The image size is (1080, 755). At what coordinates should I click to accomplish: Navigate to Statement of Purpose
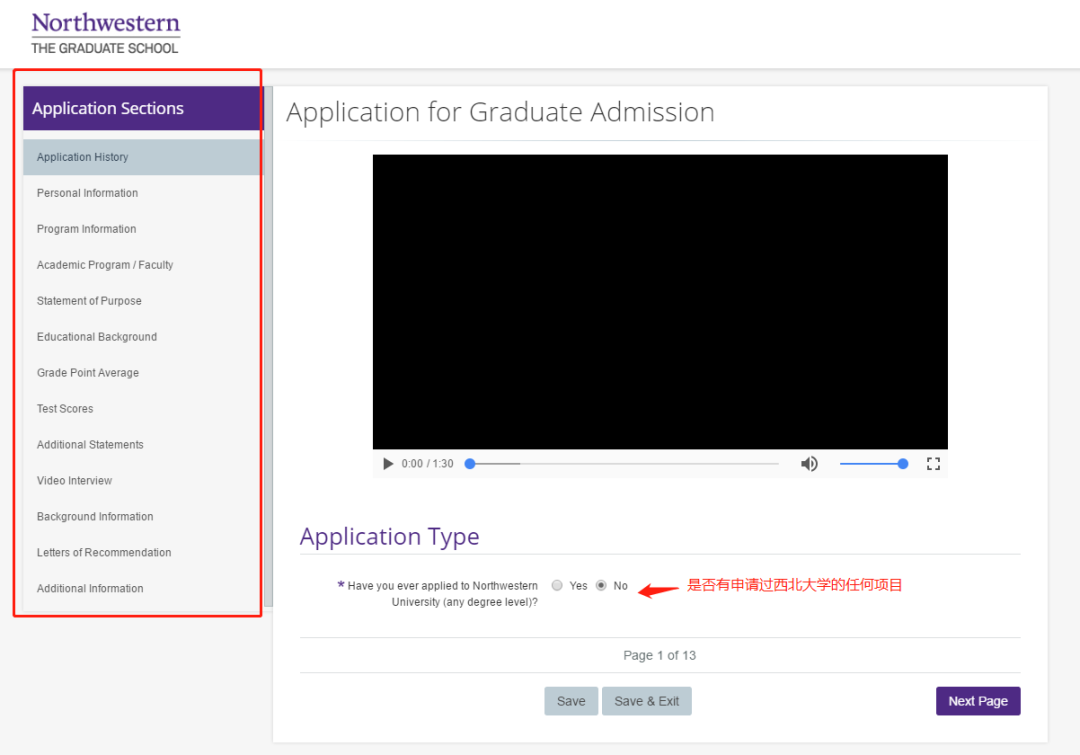click(88, 301)
